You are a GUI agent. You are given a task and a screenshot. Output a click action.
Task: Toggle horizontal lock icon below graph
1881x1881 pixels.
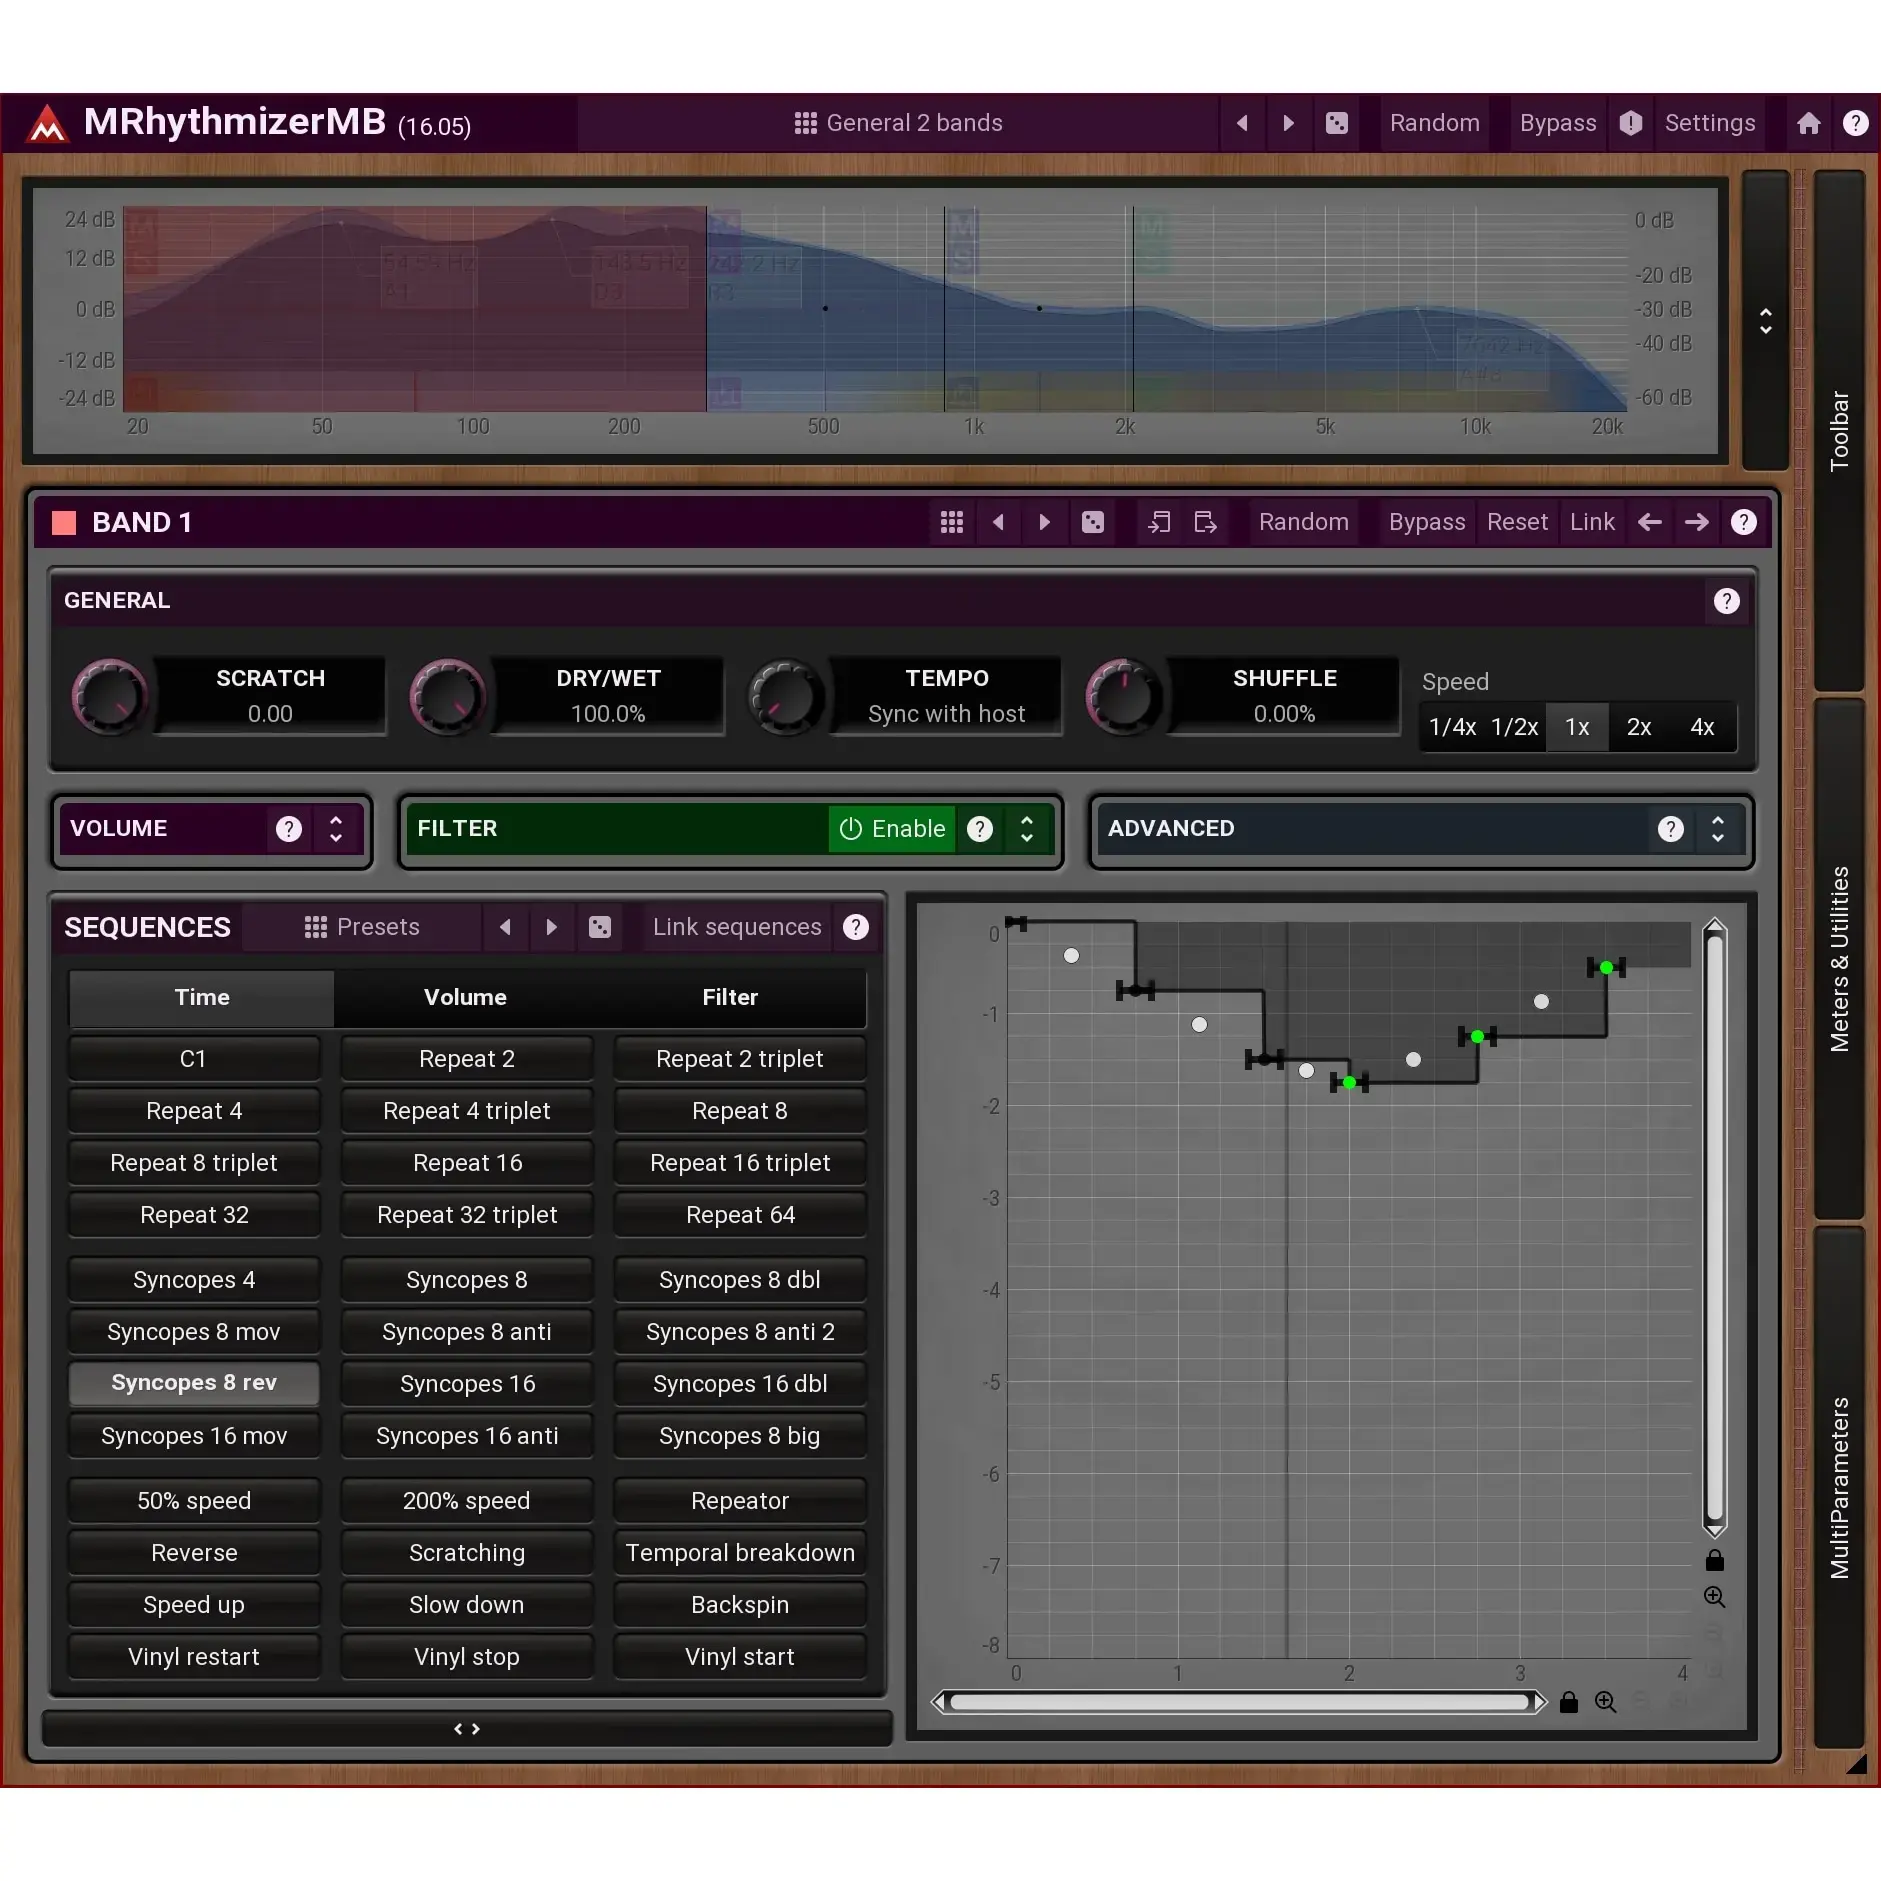coord(1569,1702)
